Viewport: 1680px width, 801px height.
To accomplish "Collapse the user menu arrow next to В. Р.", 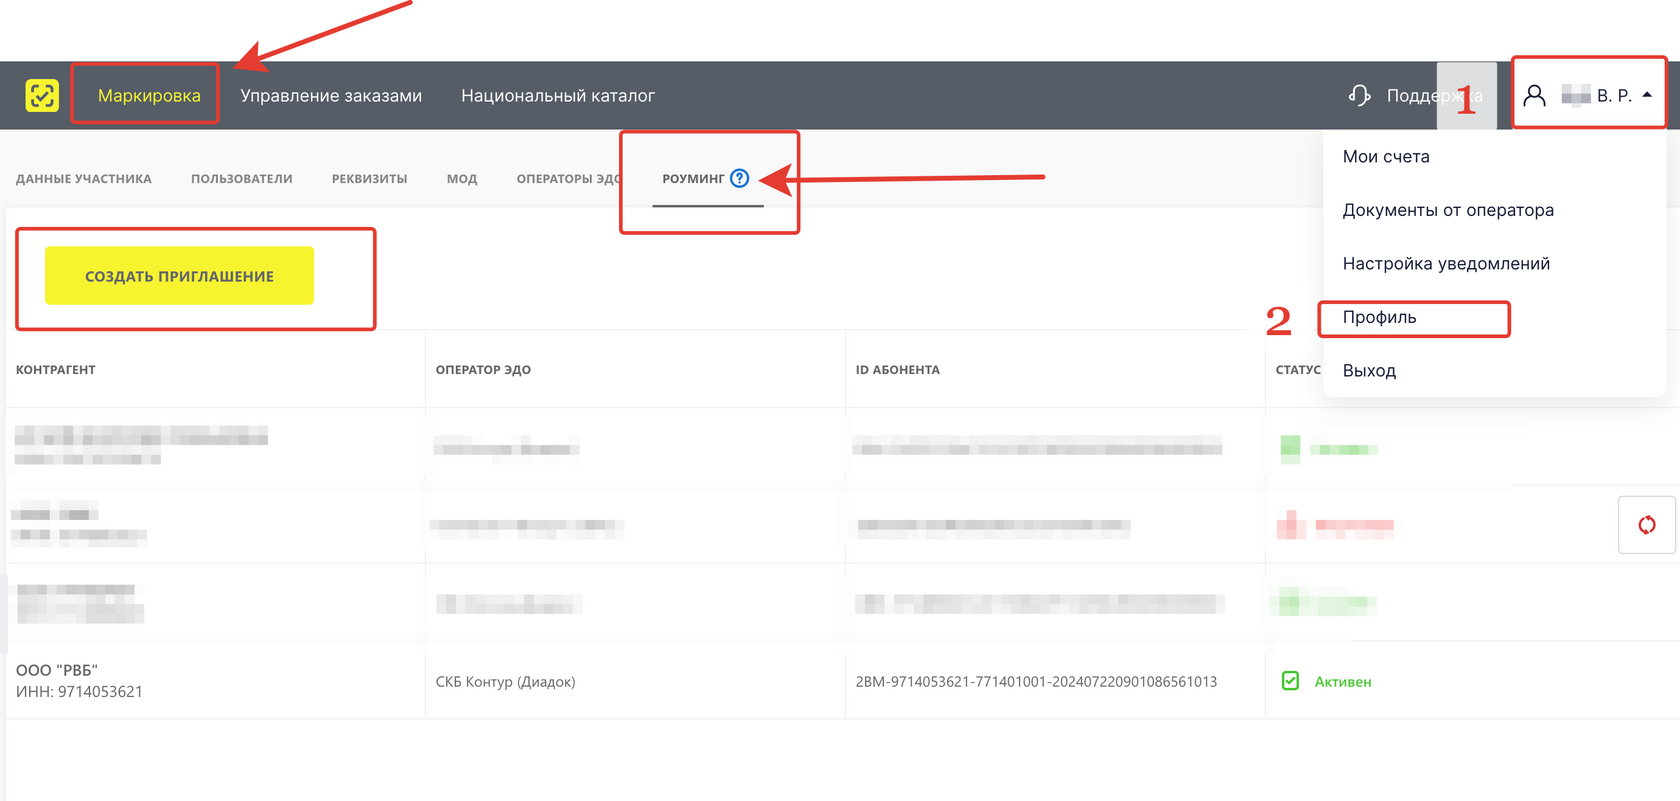I will point(1647,95).
